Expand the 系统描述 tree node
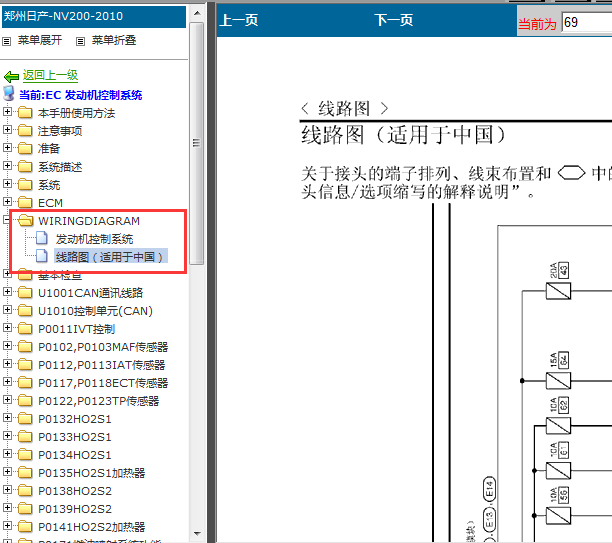This screenshot has height=543, width=612. 7,166
